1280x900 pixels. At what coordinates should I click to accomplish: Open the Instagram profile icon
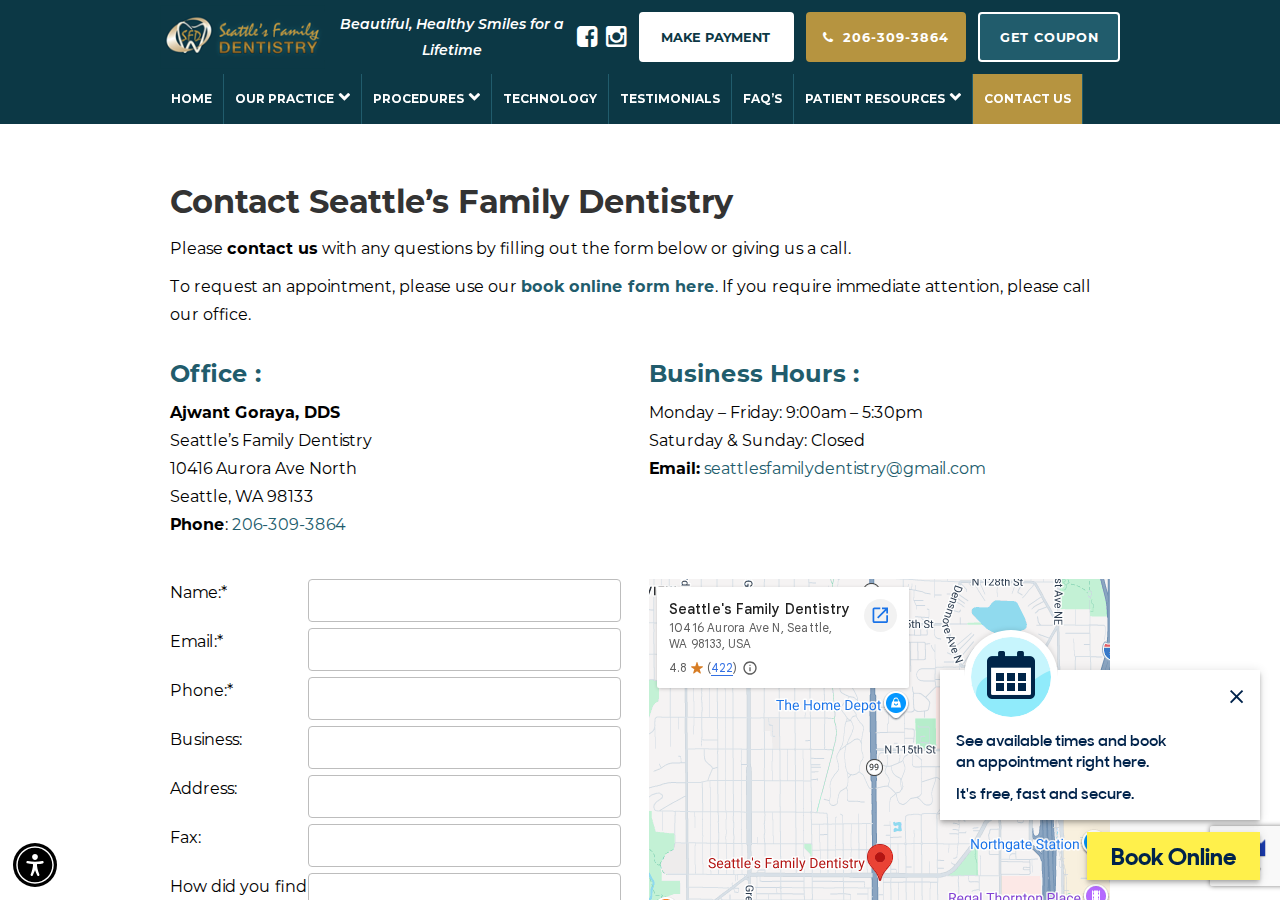pos(616,37)
